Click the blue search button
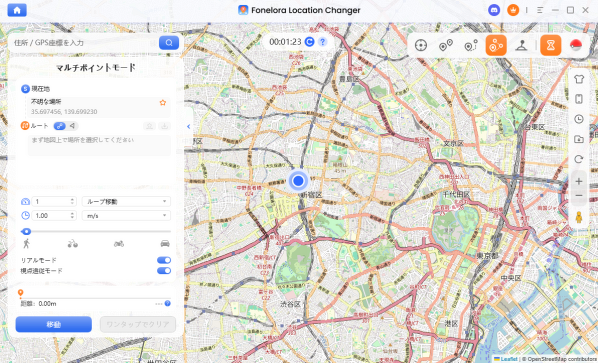This screenshot has width=598, height=363. [x=169, y=43]
